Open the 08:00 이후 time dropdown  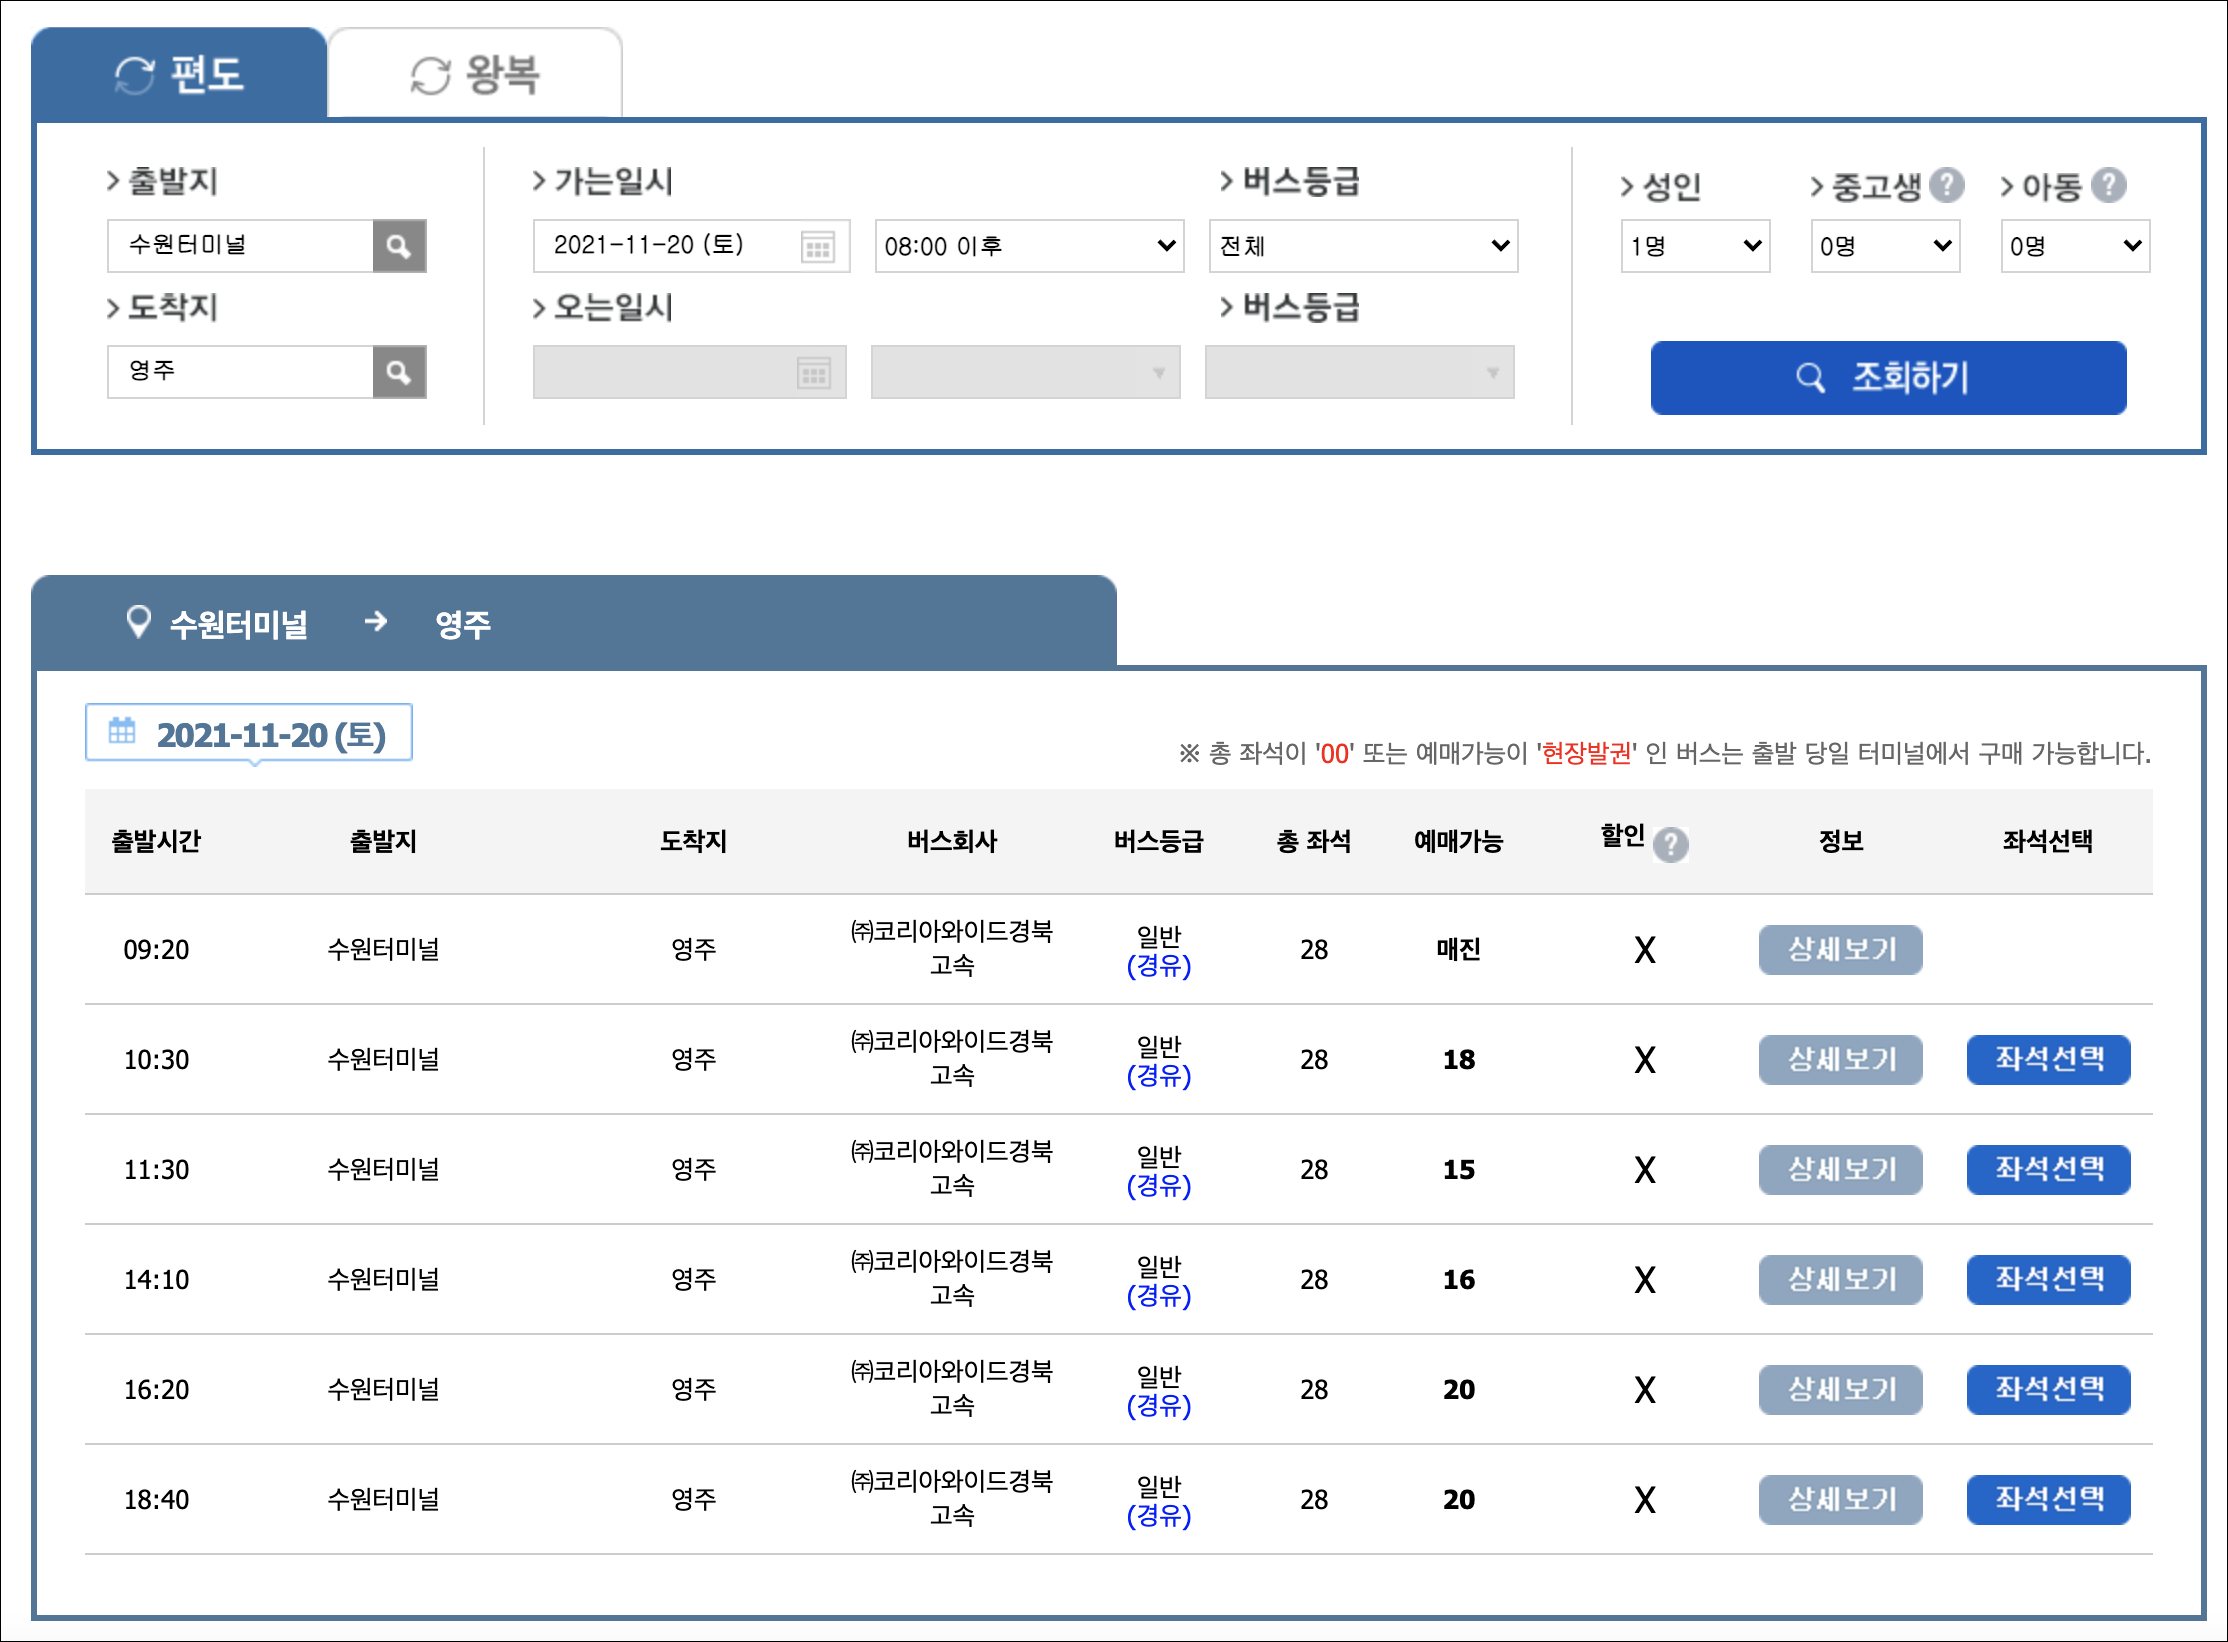tap(1029, 246)
